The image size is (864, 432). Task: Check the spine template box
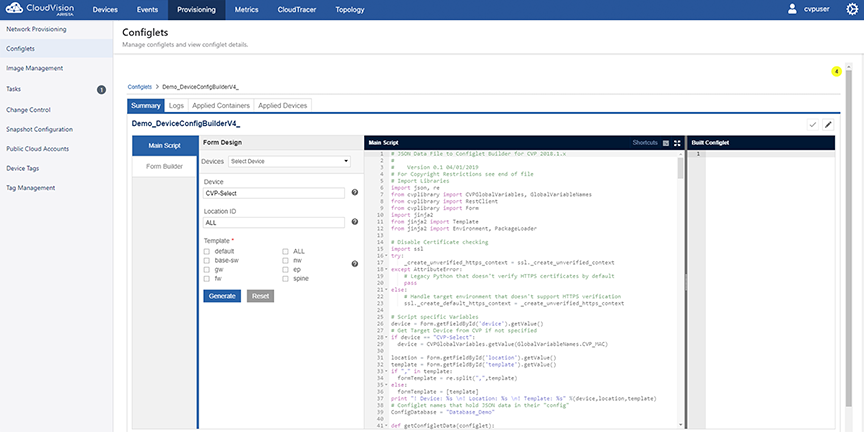285,279
